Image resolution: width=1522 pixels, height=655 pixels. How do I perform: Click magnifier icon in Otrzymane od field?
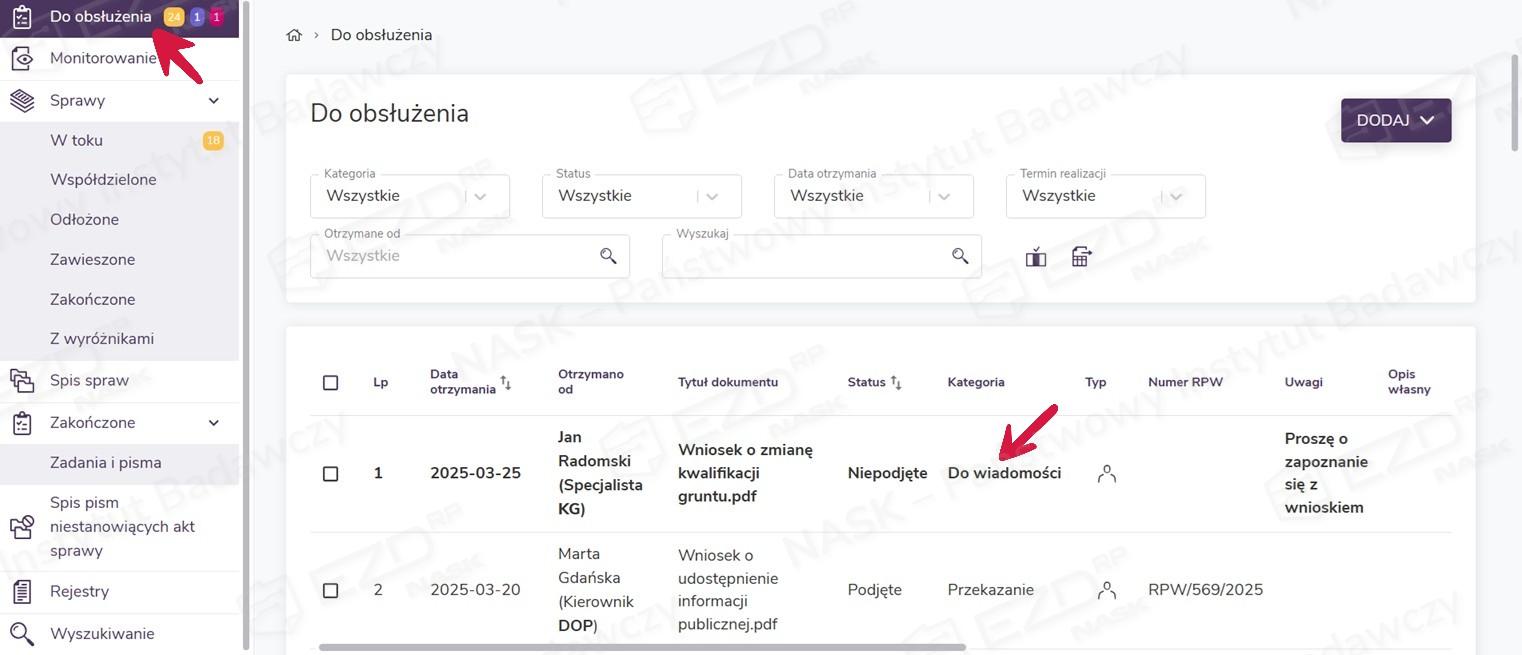(x=608, y=256)
